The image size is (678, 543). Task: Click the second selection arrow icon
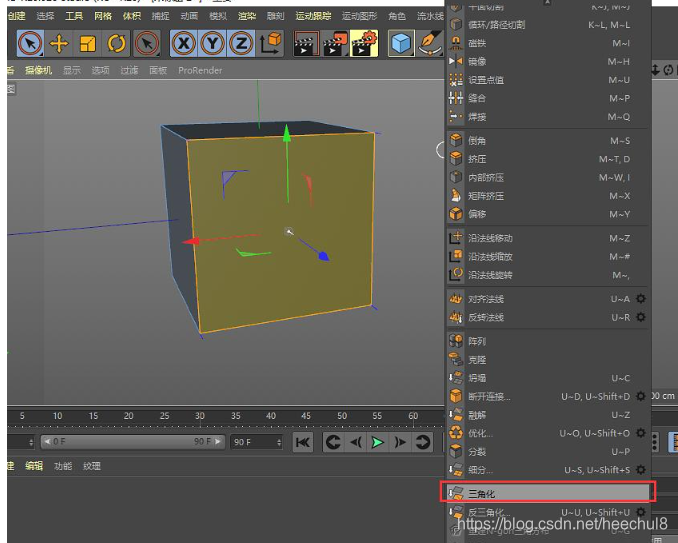(x=147, y=44)
